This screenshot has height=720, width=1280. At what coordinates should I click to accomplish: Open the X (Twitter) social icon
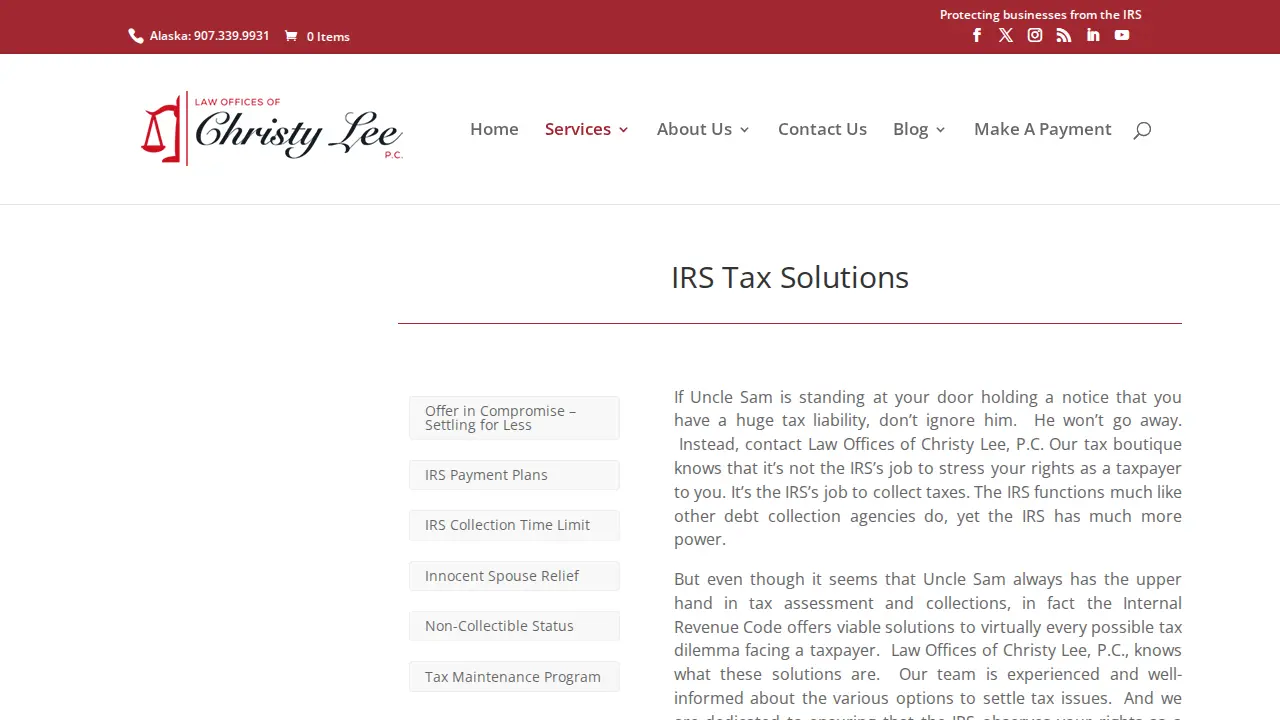click(1006, 35)
